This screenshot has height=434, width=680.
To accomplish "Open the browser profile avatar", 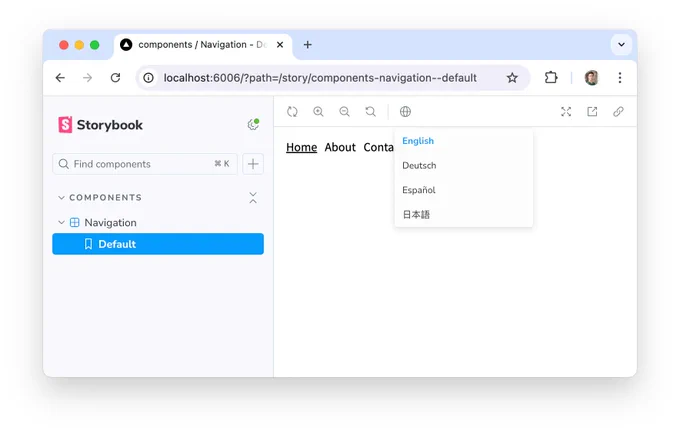I will pos(592,78).
